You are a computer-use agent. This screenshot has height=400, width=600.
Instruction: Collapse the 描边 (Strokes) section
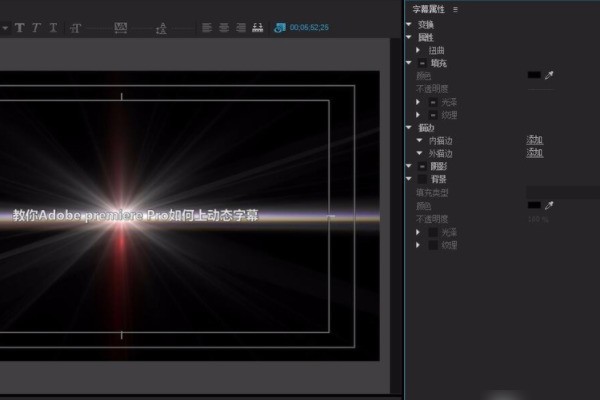(x=409, y=127)
